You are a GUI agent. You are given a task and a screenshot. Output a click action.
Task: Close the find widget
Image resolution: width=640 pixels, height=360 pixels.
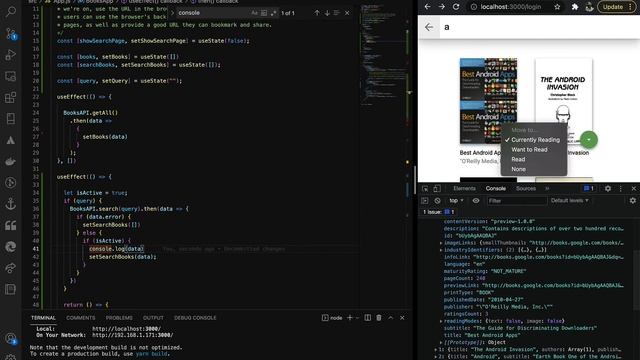click(347, 13)
